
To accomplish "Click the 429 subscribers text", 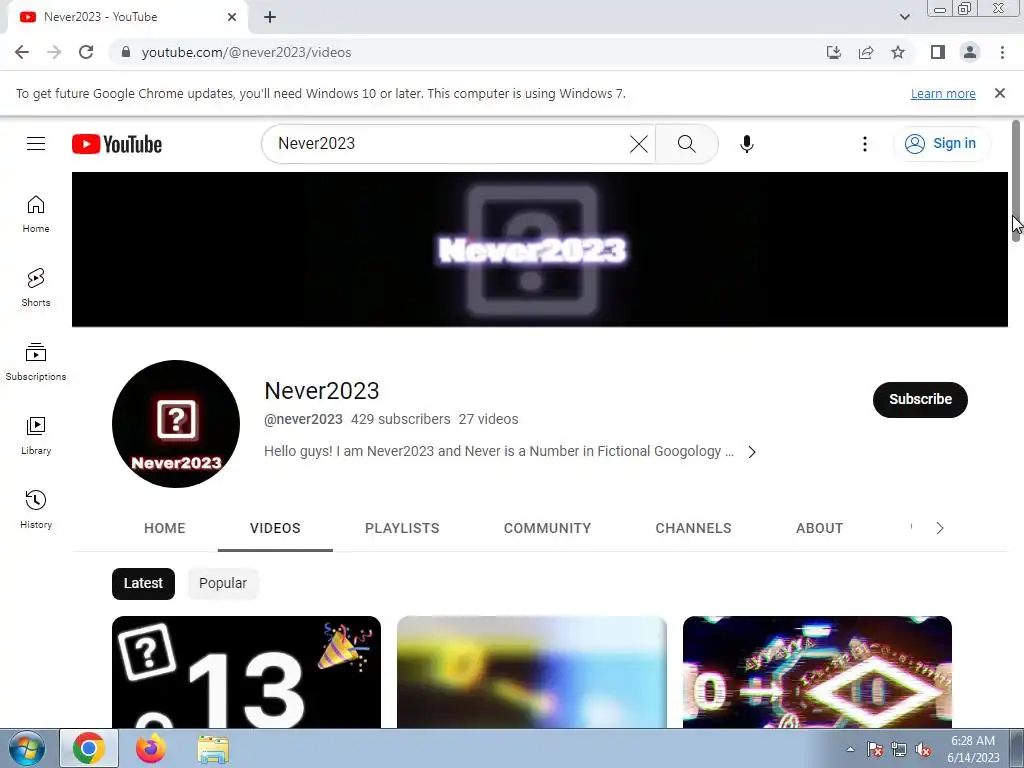I will pos(400,419).
